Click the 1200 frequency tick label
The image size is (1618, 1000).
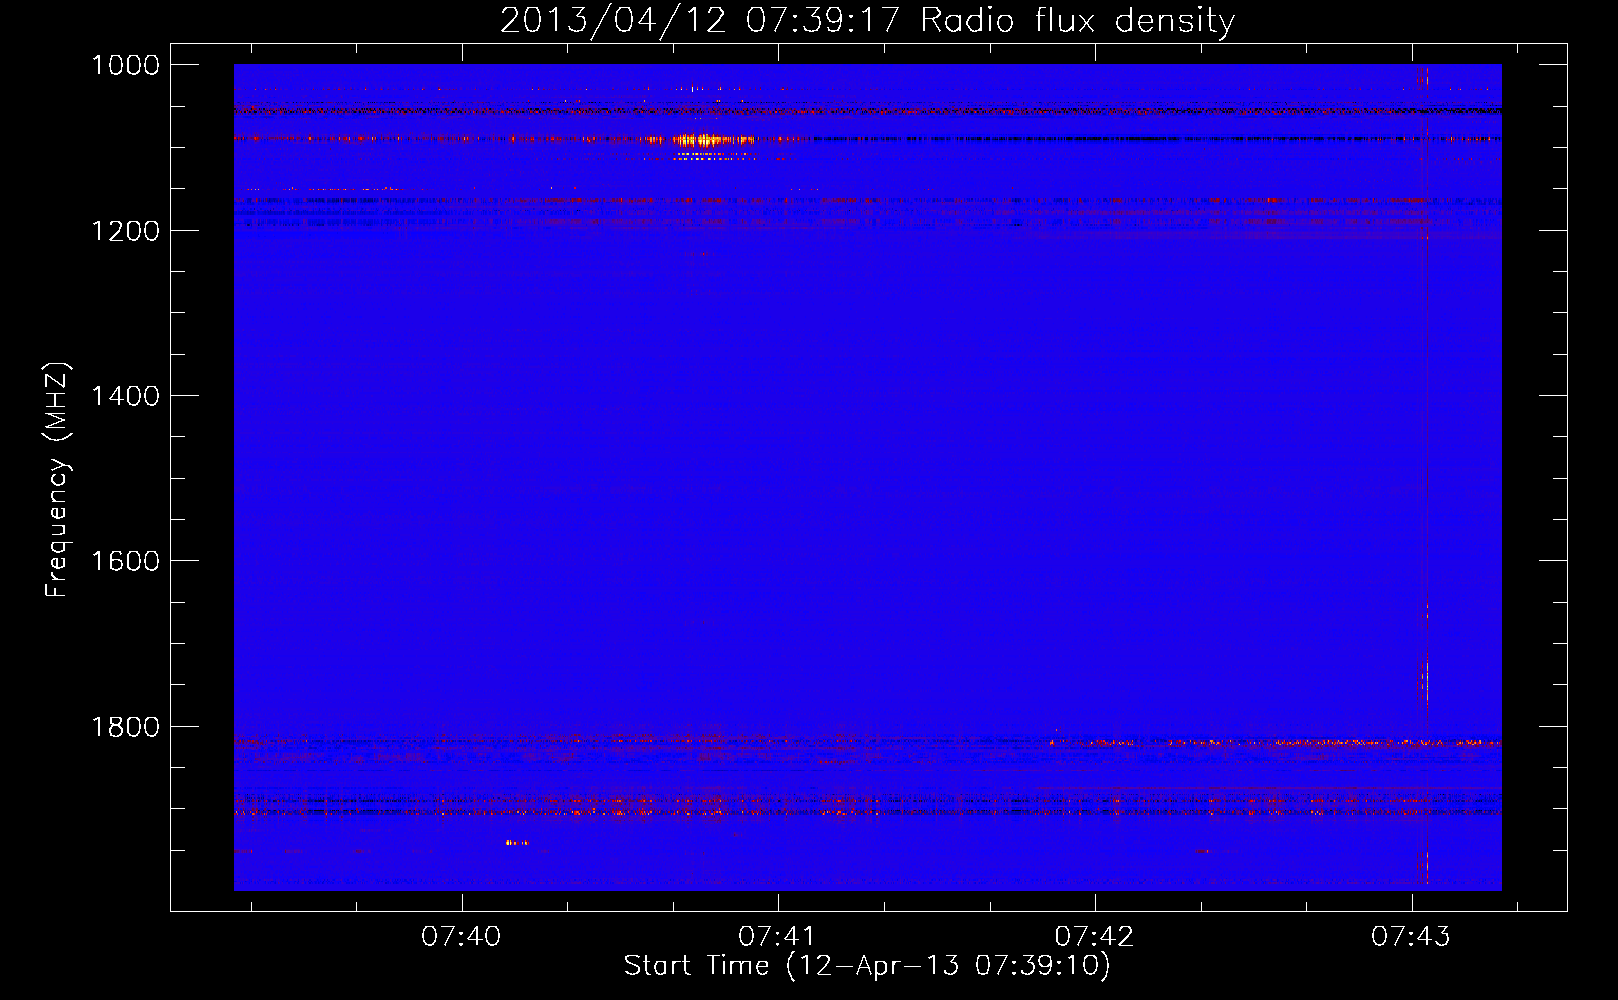(125, 231)
